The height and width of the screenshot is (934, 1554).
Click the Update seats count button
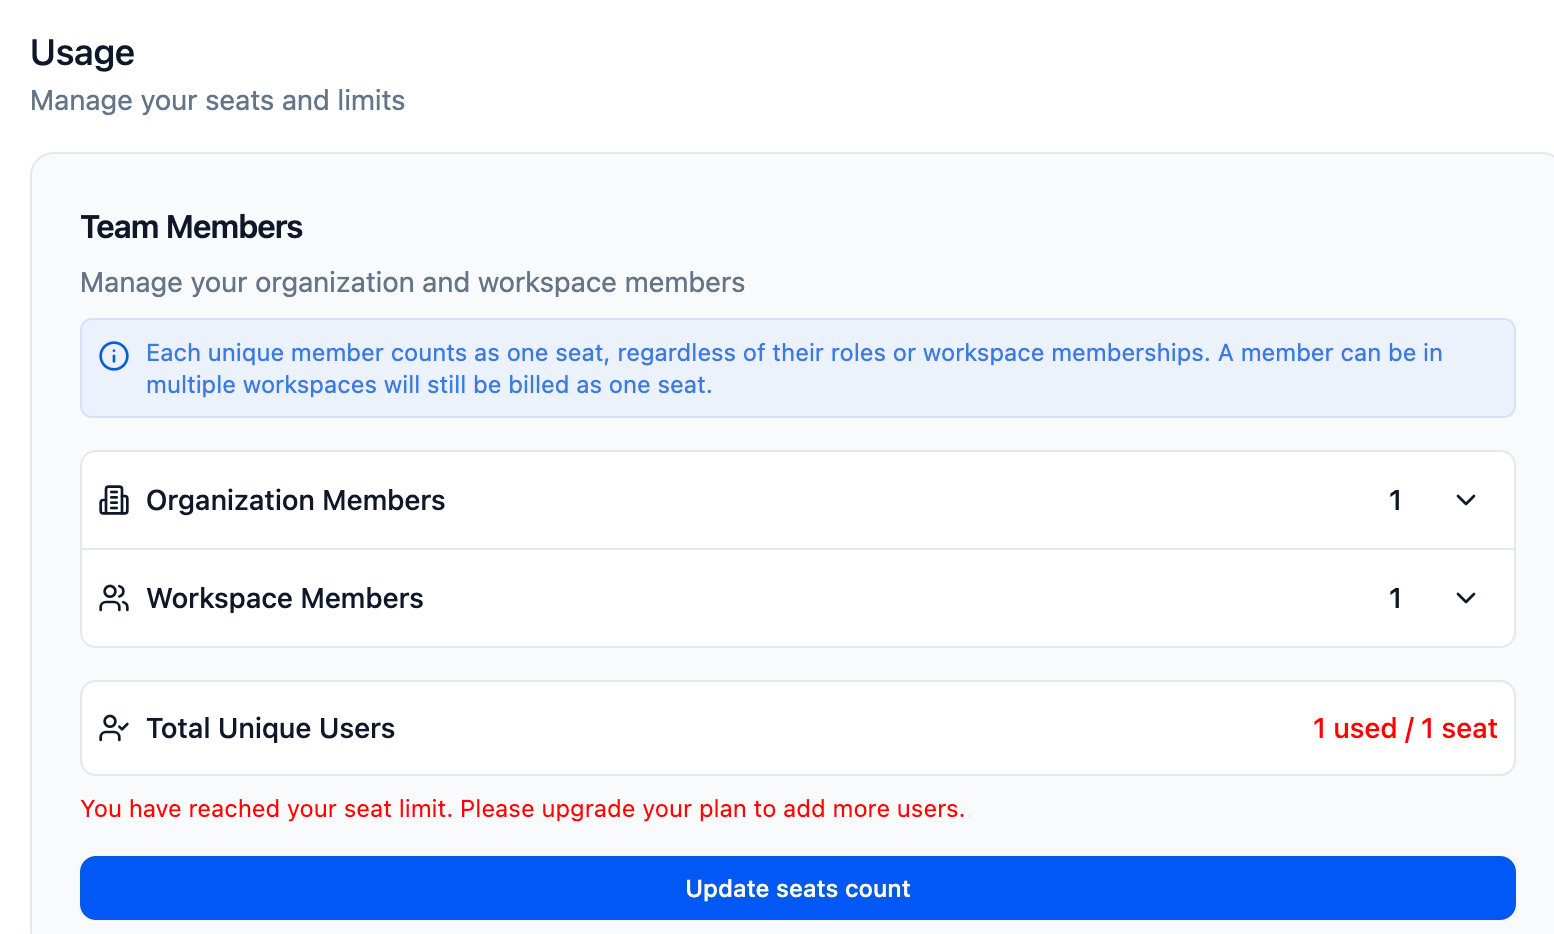798,888
